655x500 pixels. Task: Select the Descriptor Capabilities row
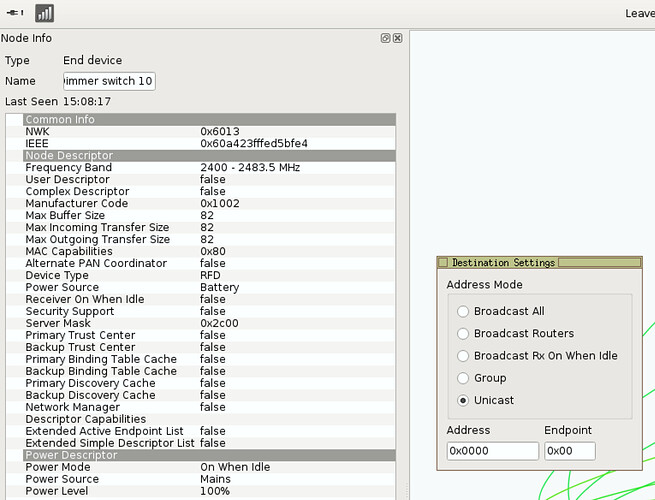[201, 419]
